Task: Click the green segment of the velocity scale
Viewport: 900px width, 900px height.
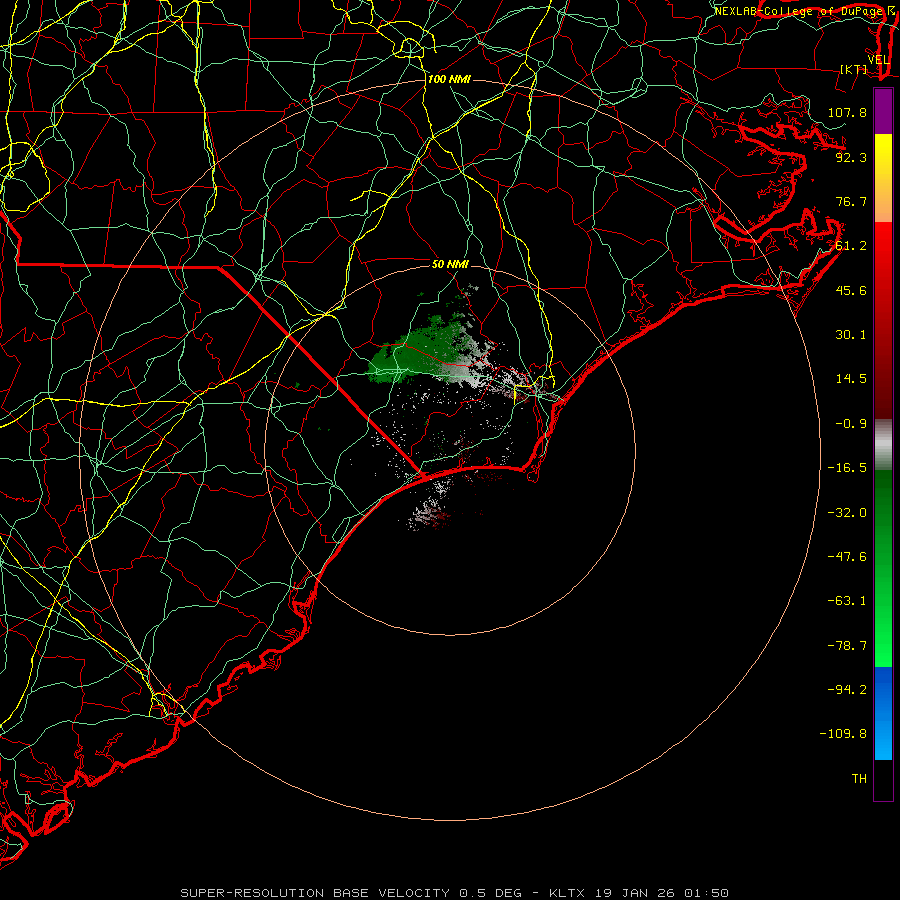Action: (883, 568)
